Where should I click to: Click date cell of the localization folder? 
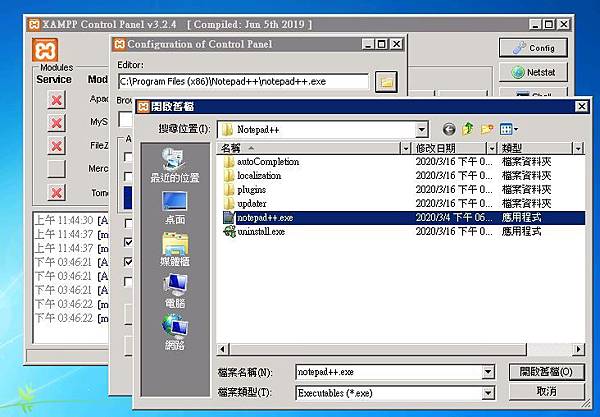[x=454, y=176]
